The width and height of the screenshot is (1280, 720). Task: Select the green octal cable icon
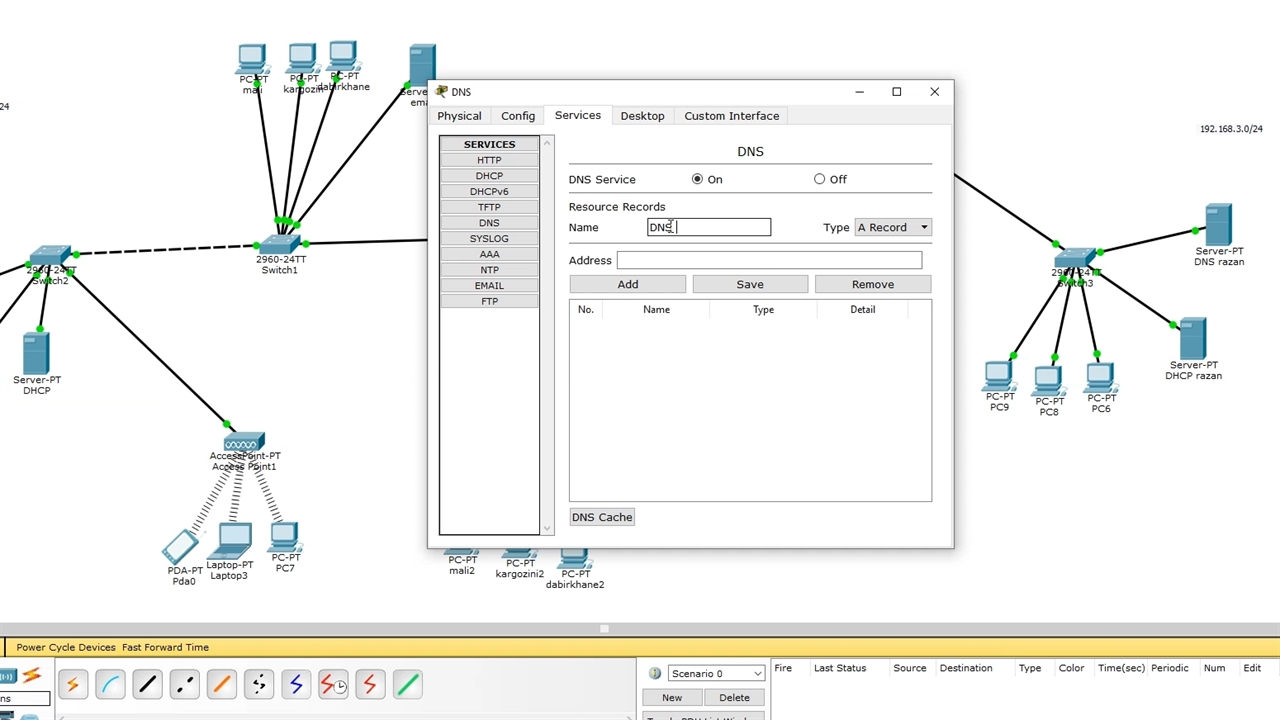tap(407, 685)
